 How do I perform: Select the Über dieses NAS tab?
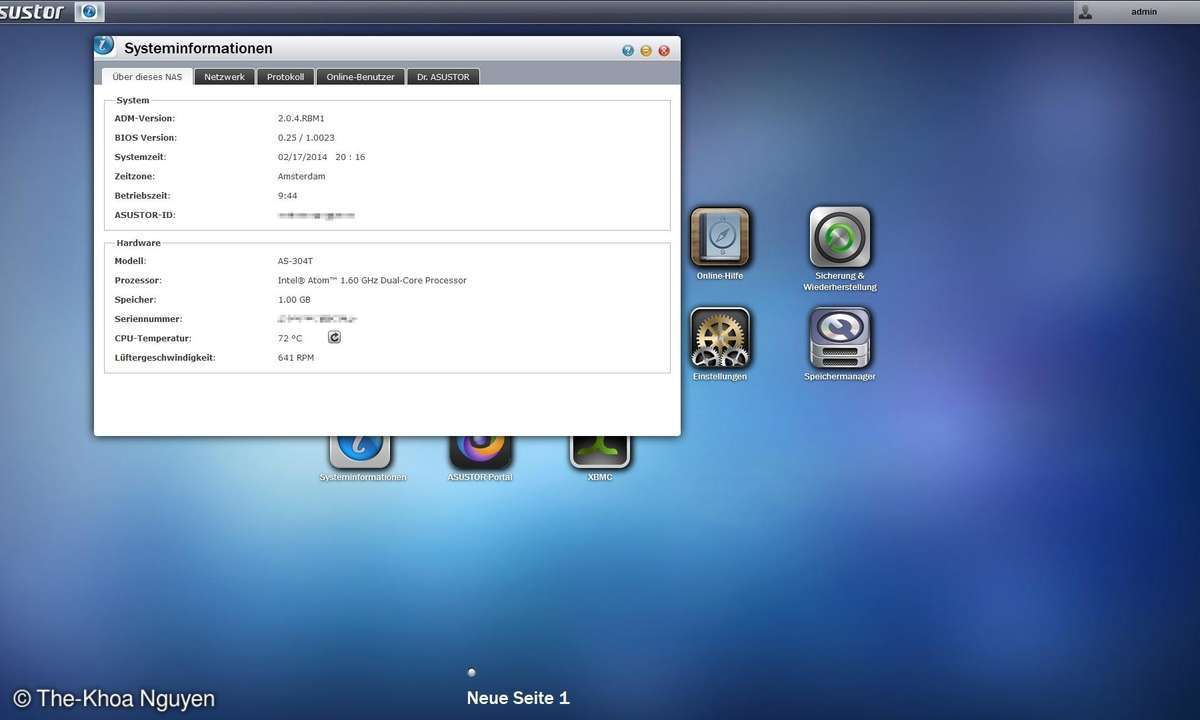[147, 77]
